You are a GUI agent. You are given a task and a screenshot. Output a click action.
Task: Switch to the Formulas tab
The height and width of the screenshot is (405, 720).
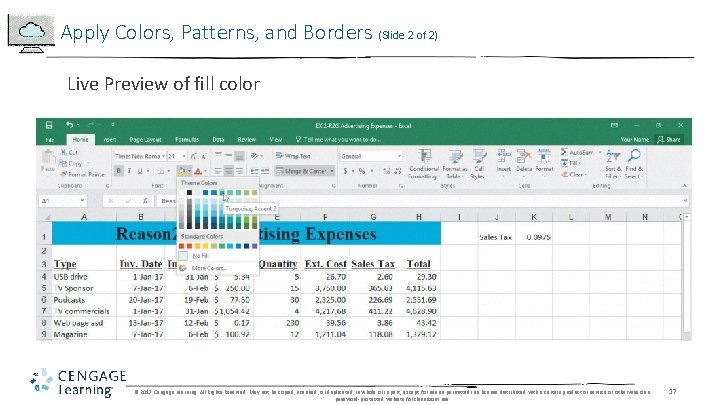tap(187, 140)
